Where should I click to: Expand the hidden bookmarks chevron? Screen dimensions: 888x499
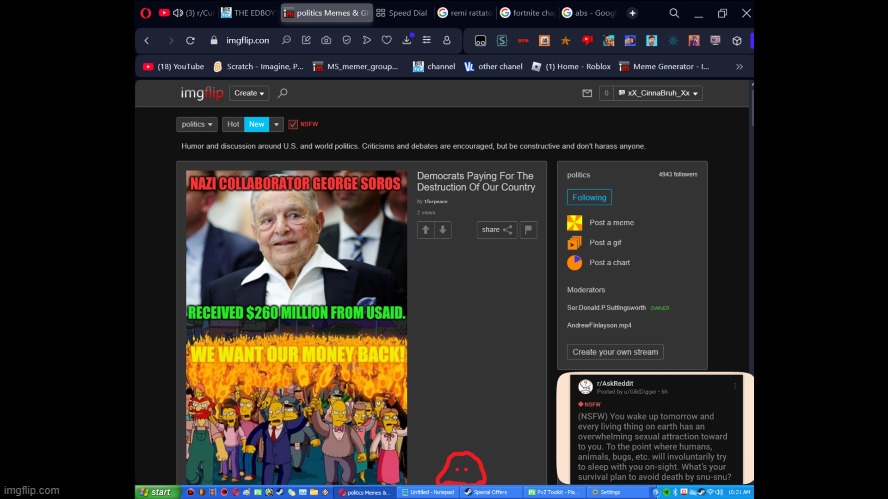coord(739,66)
